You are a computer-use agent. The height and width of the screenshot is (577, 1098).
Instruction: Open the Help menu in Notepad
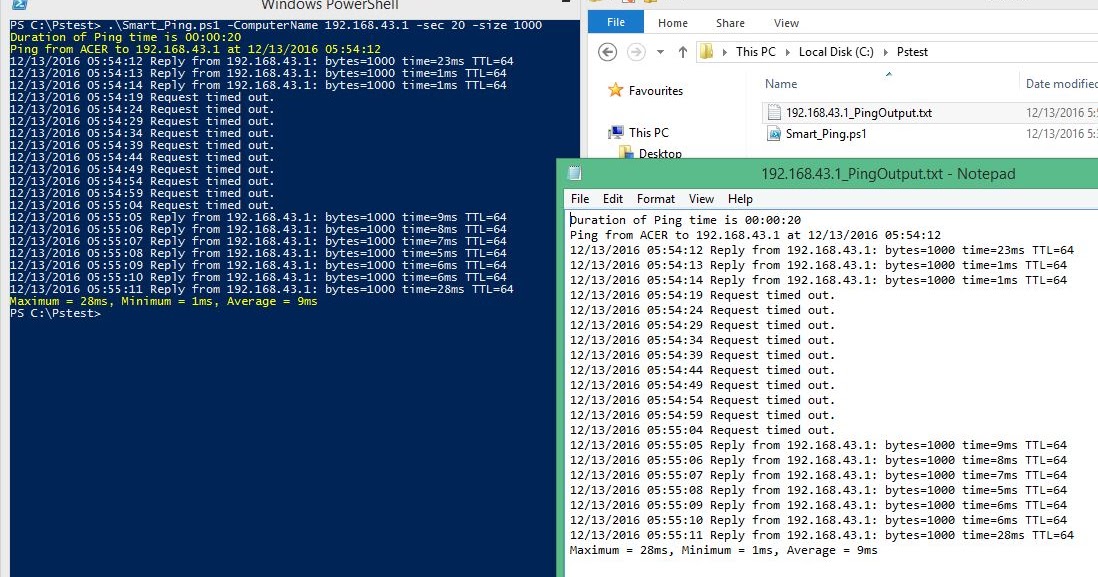pos(740,198)
